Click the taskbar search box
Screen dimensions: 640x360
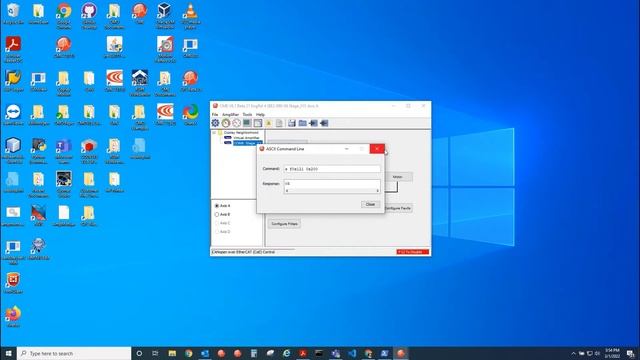pyautogui.click(x=74, y=353)
